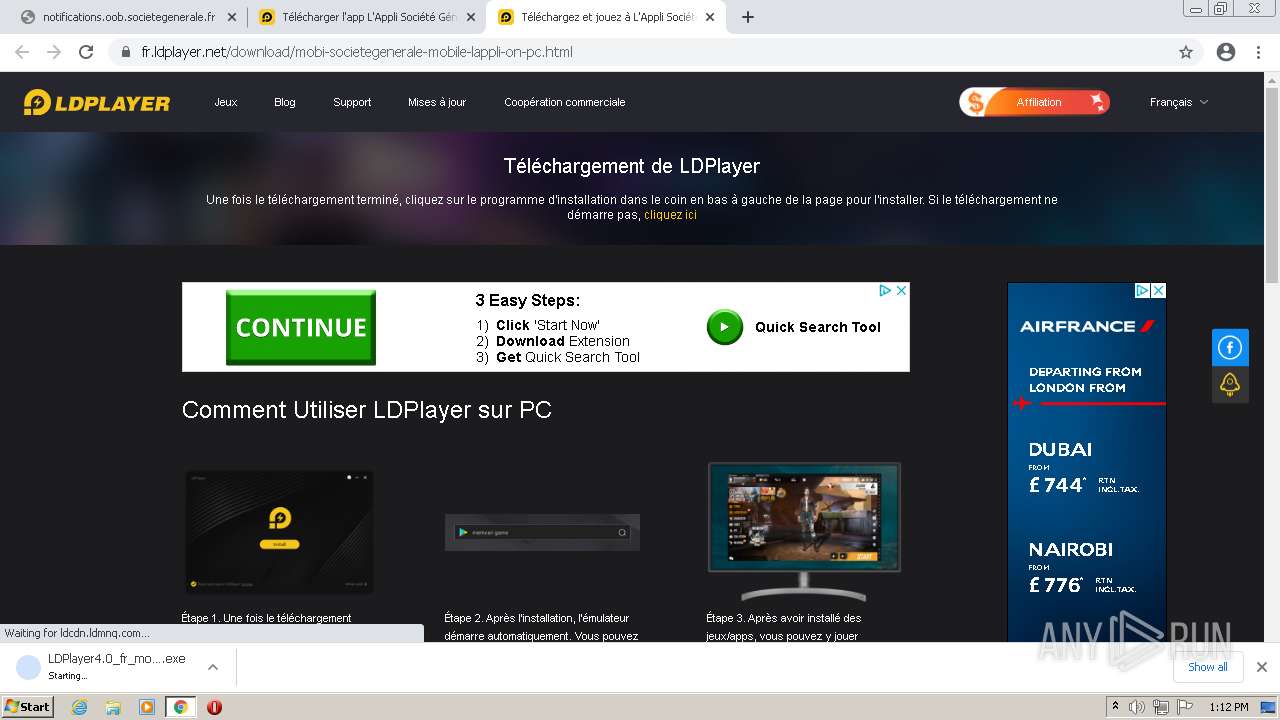Click the Étape 1 installer thumbnail

tap(280, 532)
